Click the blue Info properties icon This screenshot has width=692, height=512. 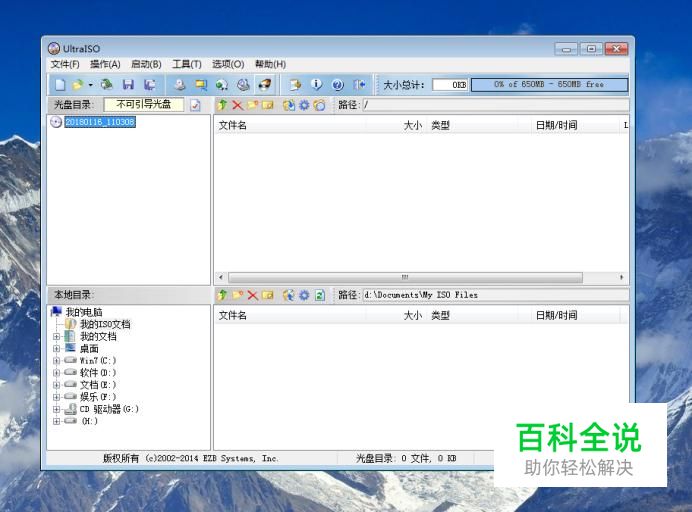pyautogui.click(x=316, y=84)
